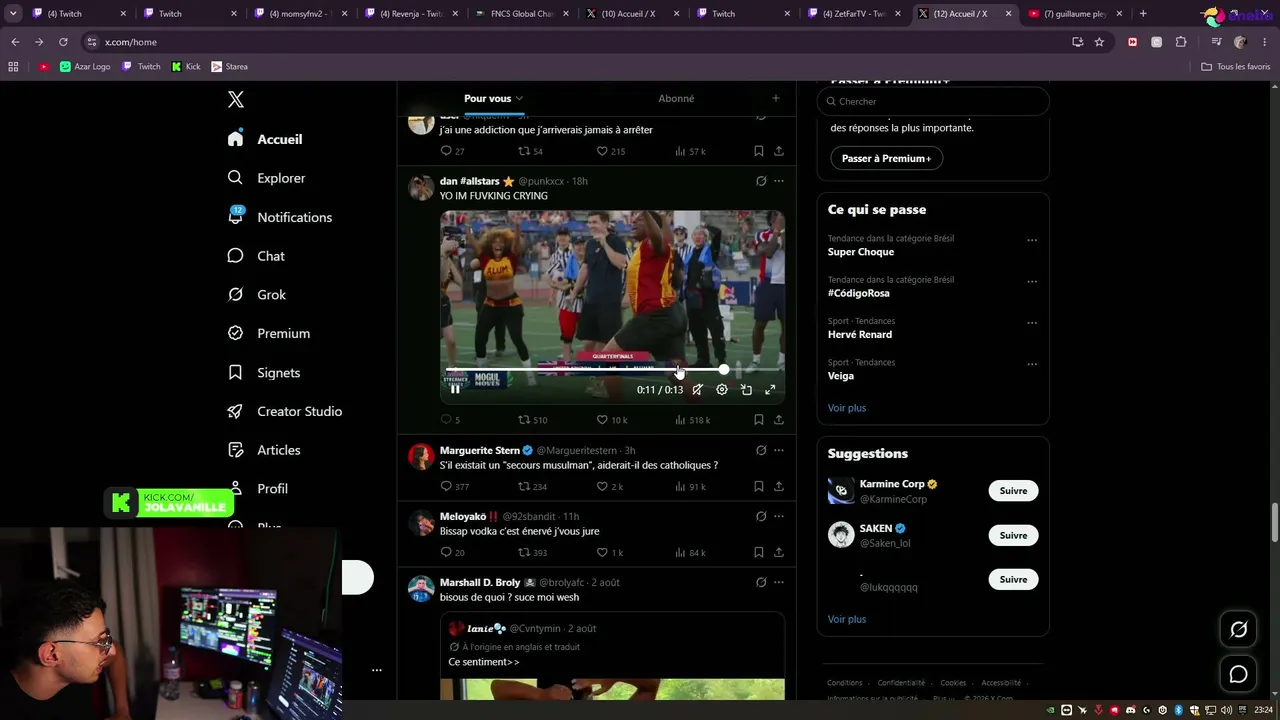The width and height of the screenshot is (1280, 720).
Task: Open Grok in the sidebar
Action: (257, 295)
